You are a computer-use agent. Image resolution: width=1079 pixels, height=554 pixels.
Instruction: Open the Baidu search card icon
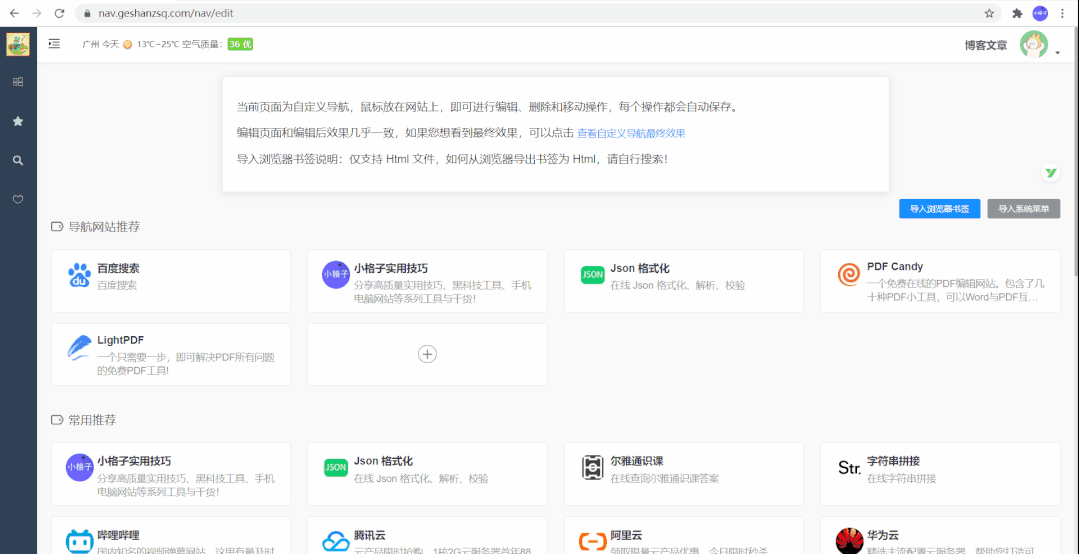pos(79,275)
